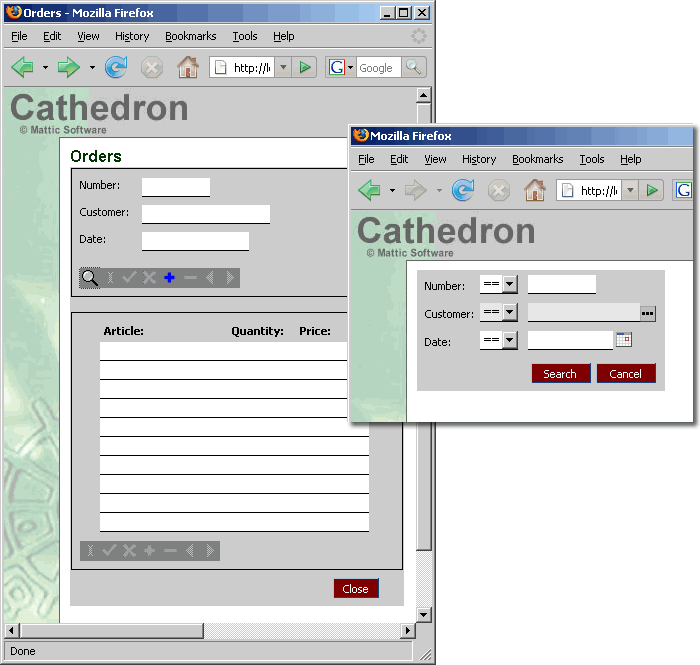Open the Bookmarks menu in the Orders window

(x=190, y=36)
